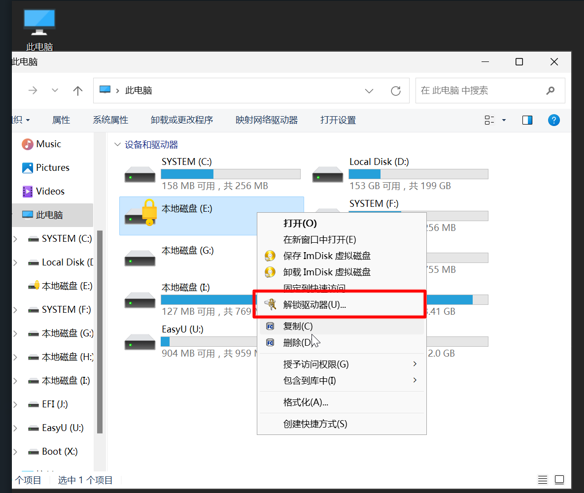Select the Local Disk (I:) drive icon
The height and width of the screenshot is (493, 584).
140,300
